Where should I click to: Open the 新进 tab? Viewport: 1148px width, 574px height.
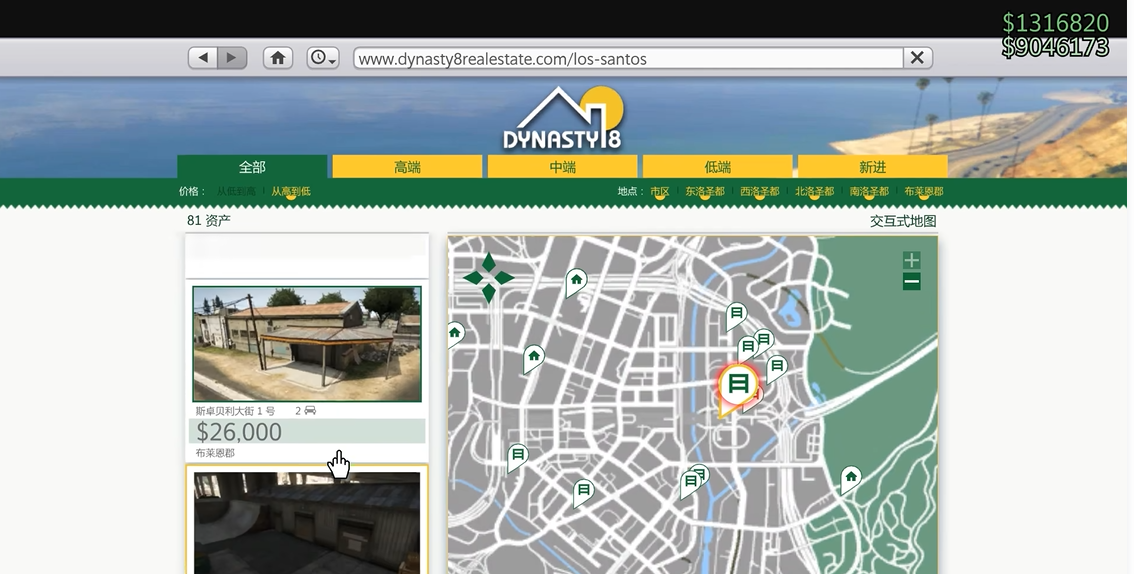(x=873, y=166)
